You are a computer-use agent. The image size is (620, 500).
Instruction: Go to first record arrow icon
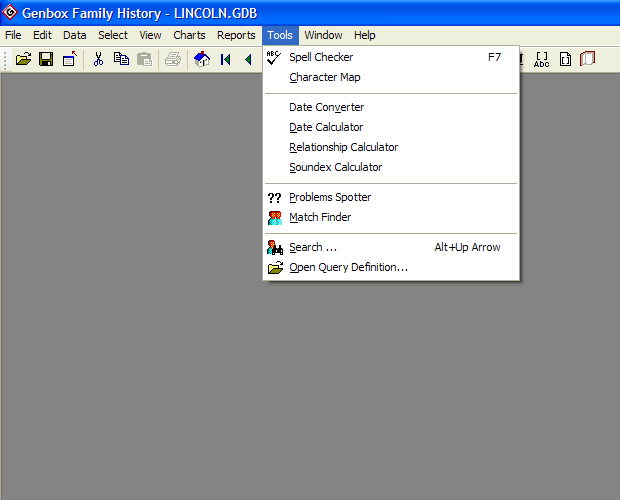pos(226,59)
